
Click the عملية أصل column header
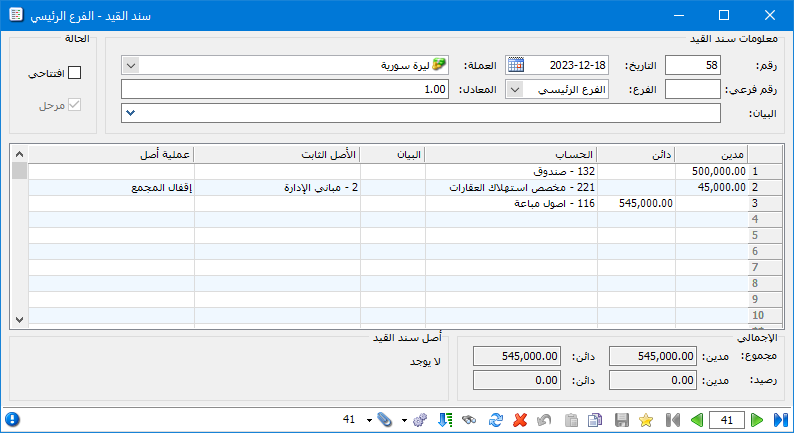(x=111, y=155)
